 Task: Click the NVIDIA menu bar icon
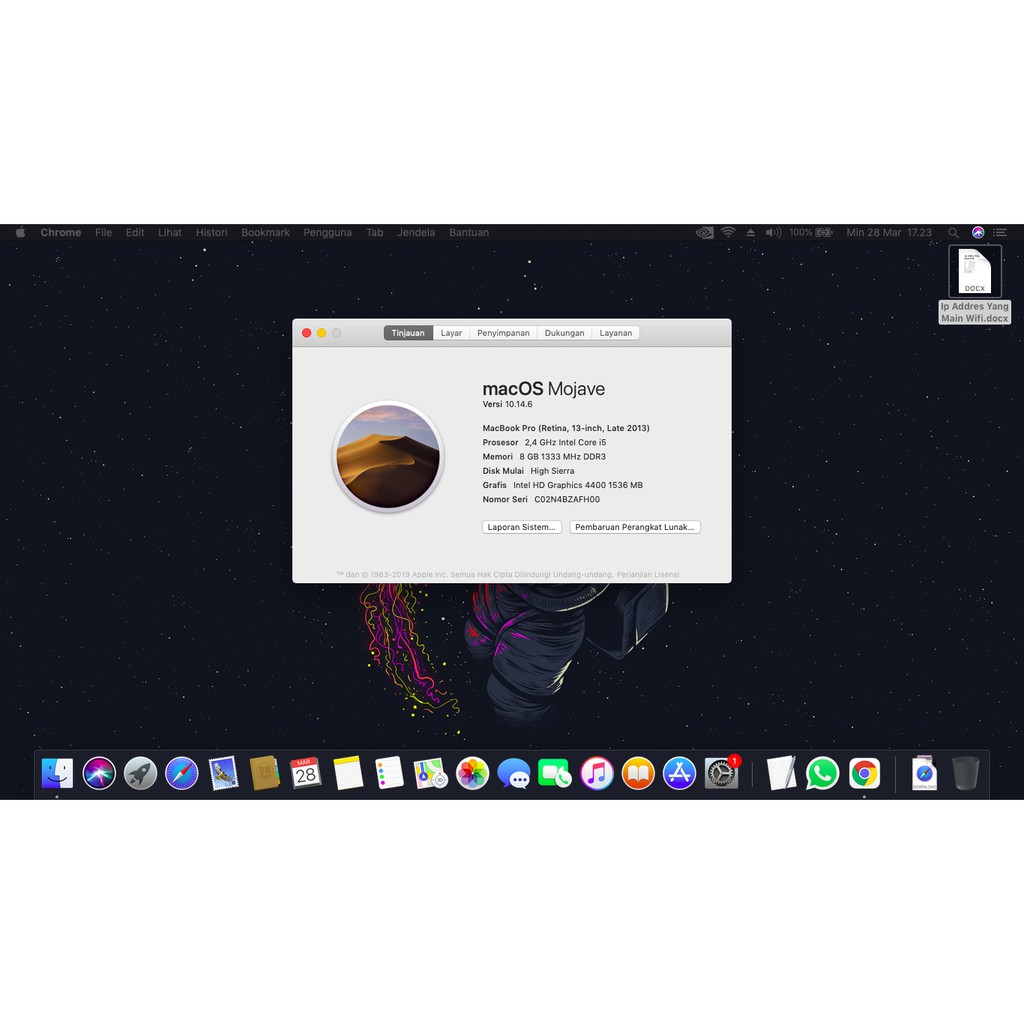pyautogui.click(x=704, y=232)
